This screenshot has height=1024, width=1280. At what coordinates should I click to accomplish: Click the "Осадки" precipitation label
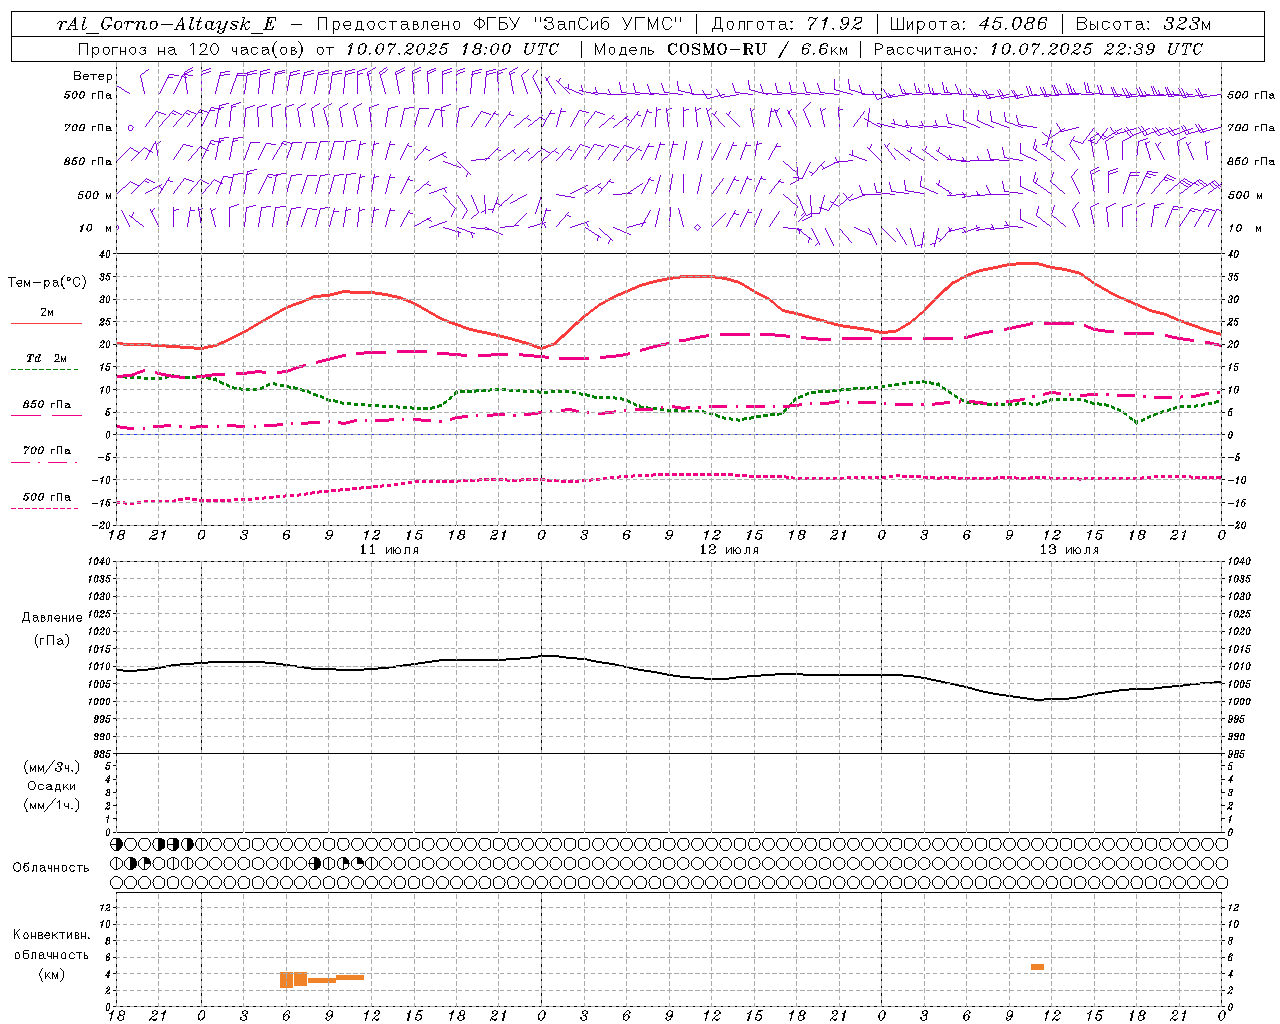pos(52,786)
